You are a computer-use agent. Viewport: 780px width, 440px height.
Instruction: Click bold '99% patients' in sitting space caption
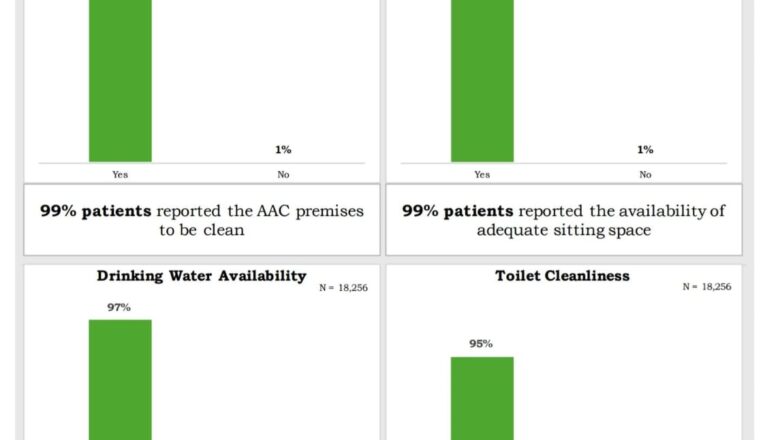pyautogui.click(x=458, y=211)
